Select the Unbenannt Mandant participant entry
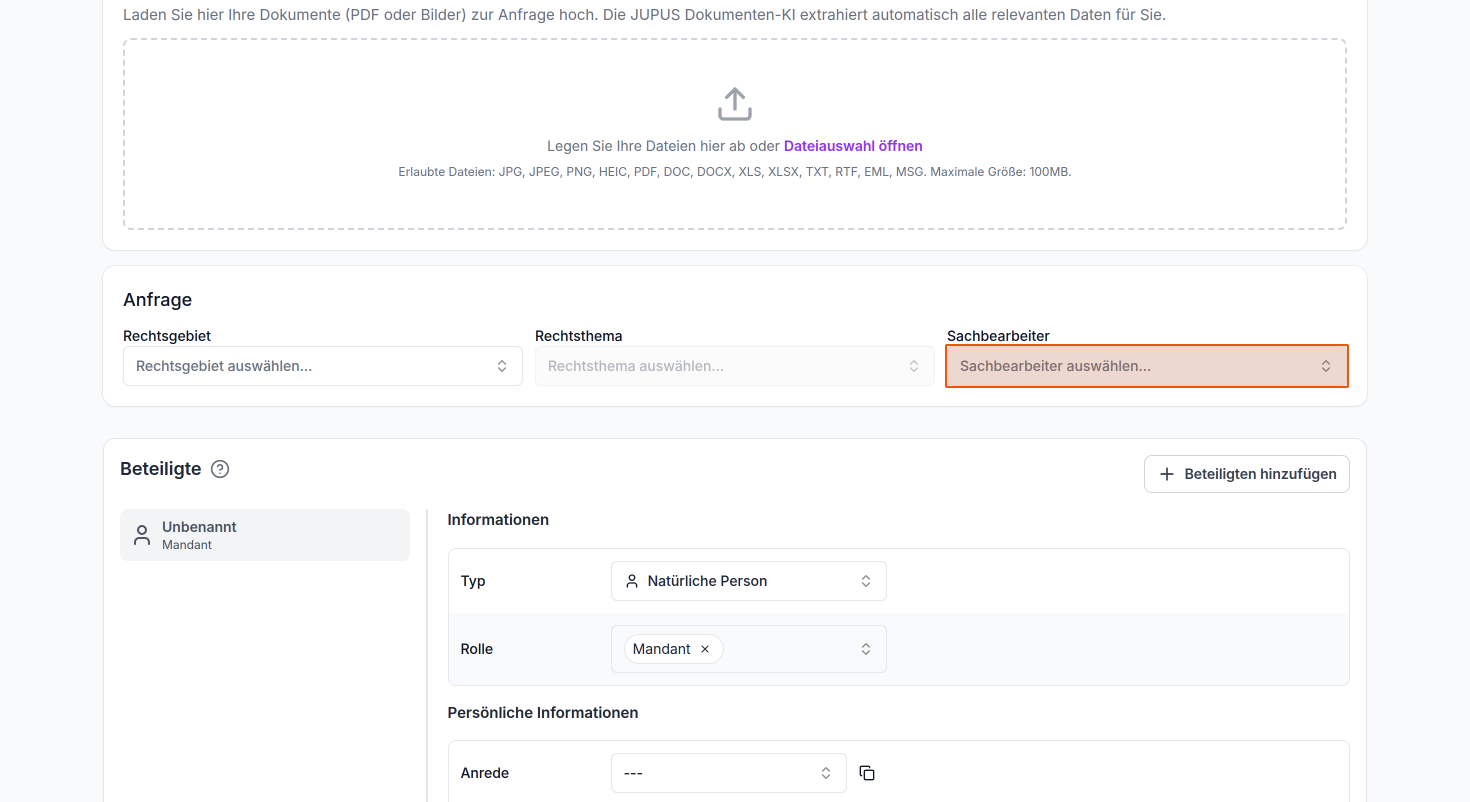 pos(265,535)
